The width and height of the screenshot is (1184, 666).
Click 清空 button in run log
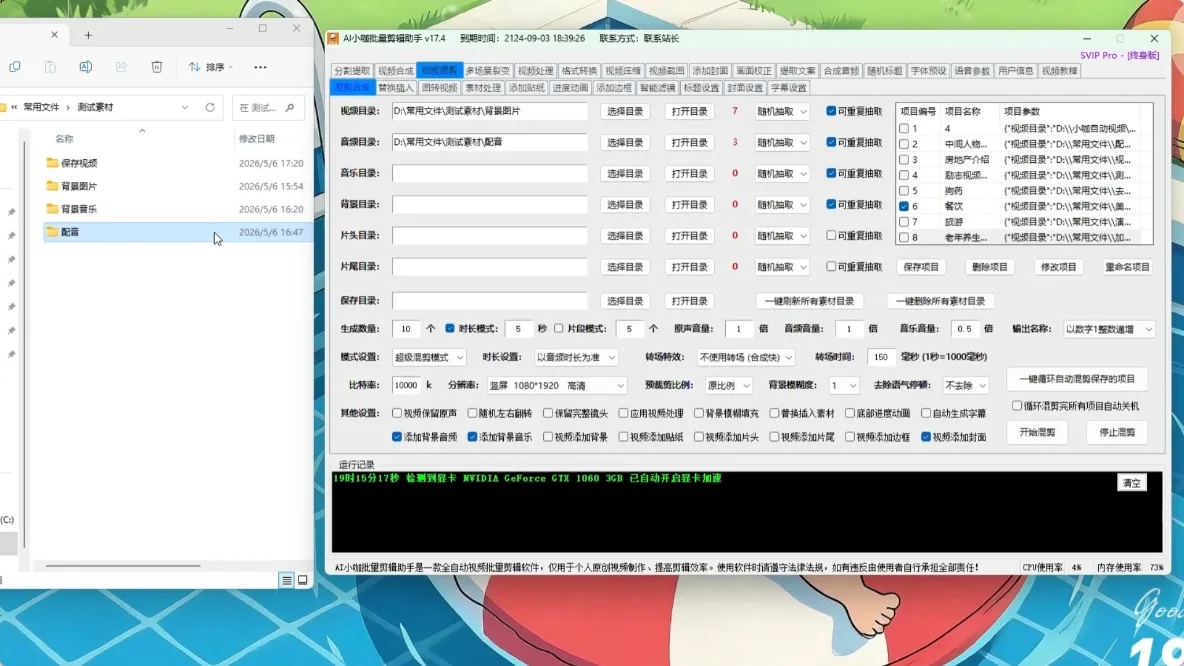pos(1132,483)
